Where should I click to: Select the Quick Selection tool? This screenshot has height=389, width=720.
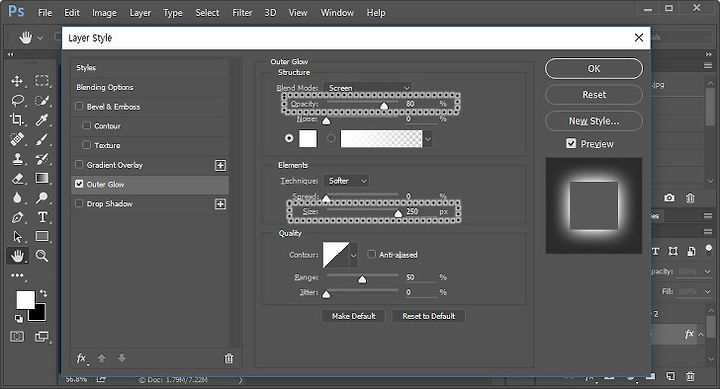click(42, 100)
